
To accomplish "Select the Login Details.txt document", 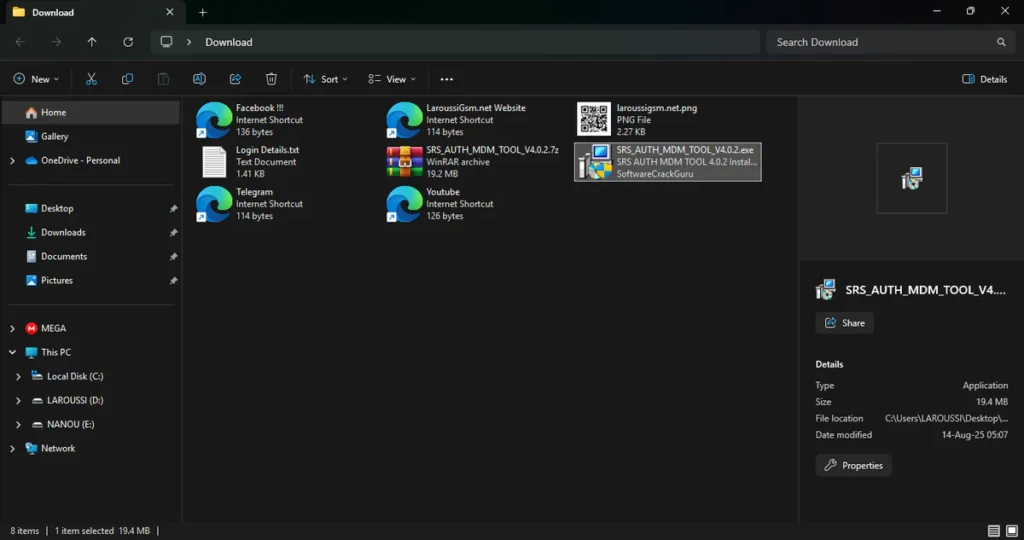I will [249, 162].
